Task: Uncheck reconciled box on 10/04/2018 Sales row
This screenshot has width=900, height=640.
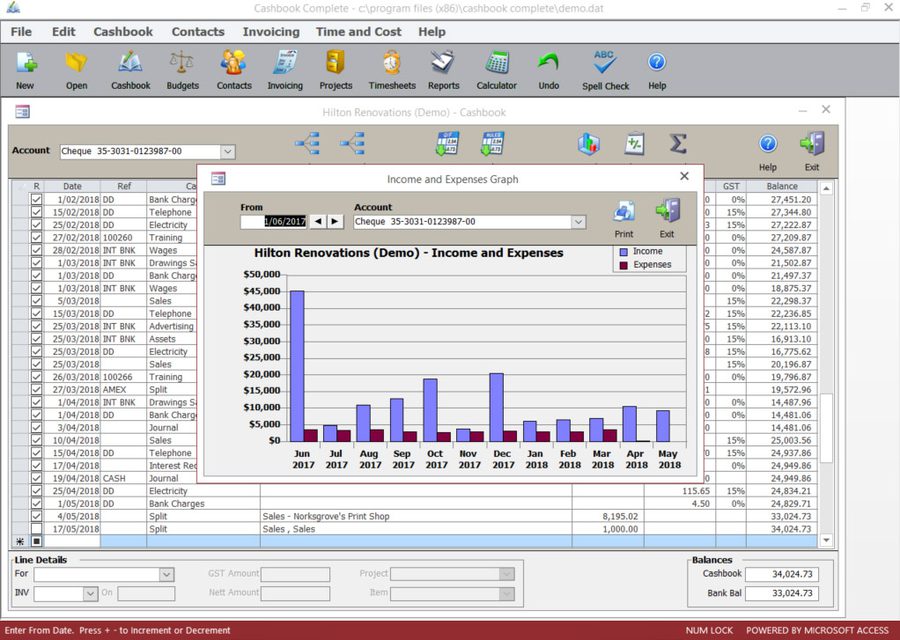Action: coord(36,440)
